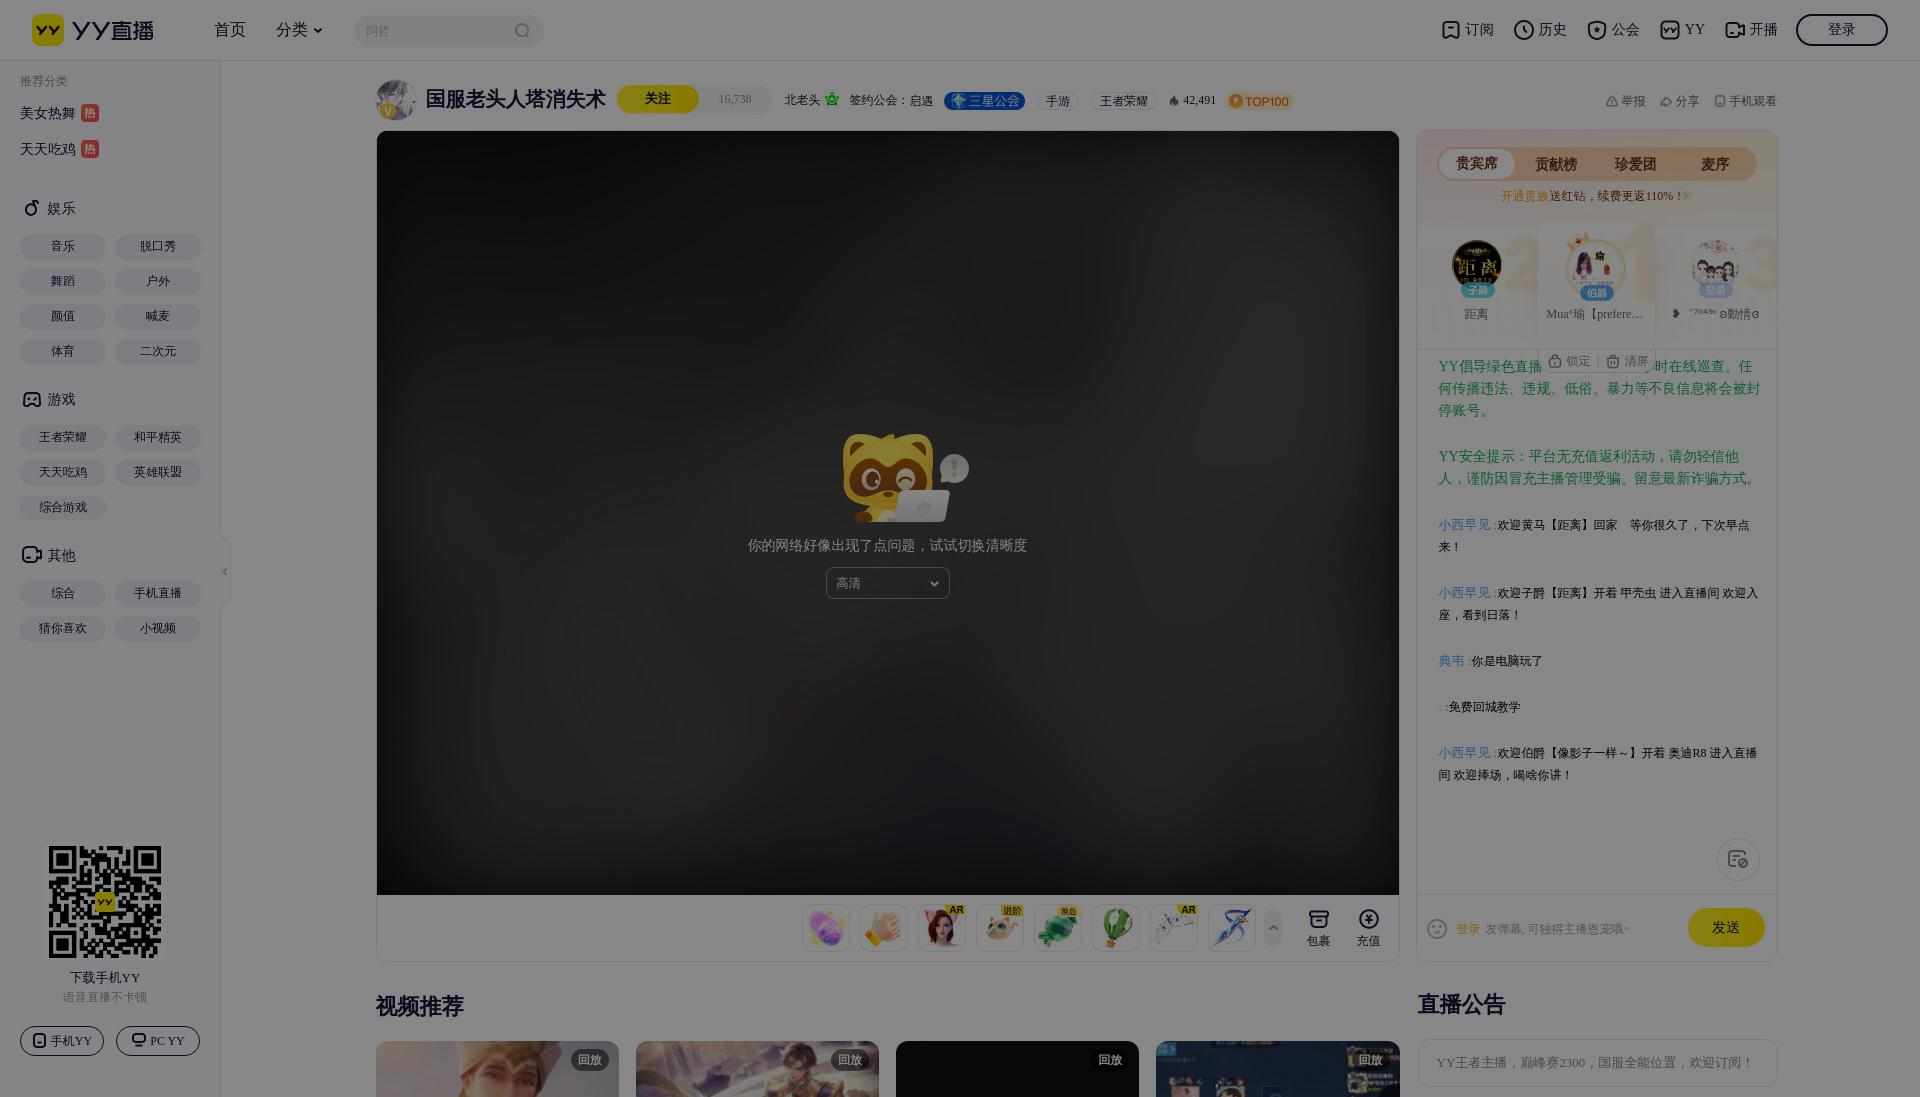Click the PC YY download button

(x=158, y=1041)
